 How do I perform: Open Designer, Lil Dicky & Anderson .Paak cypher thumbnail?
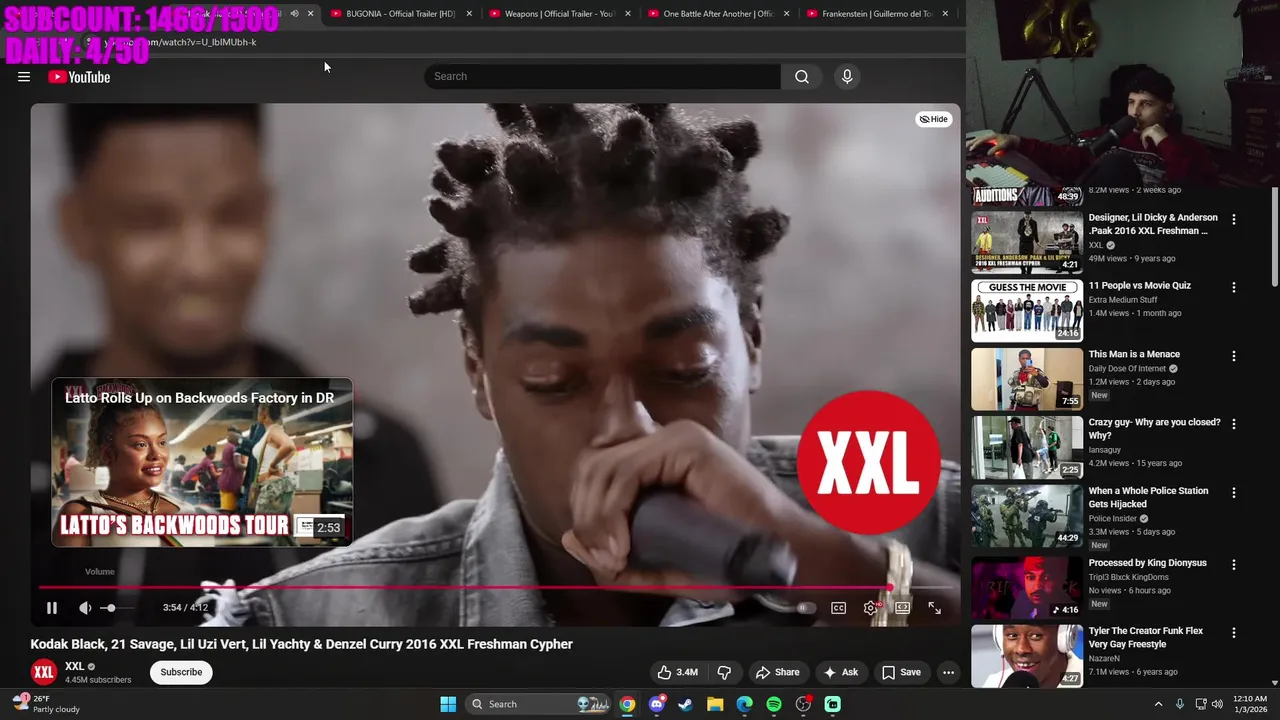[1027, 243]
